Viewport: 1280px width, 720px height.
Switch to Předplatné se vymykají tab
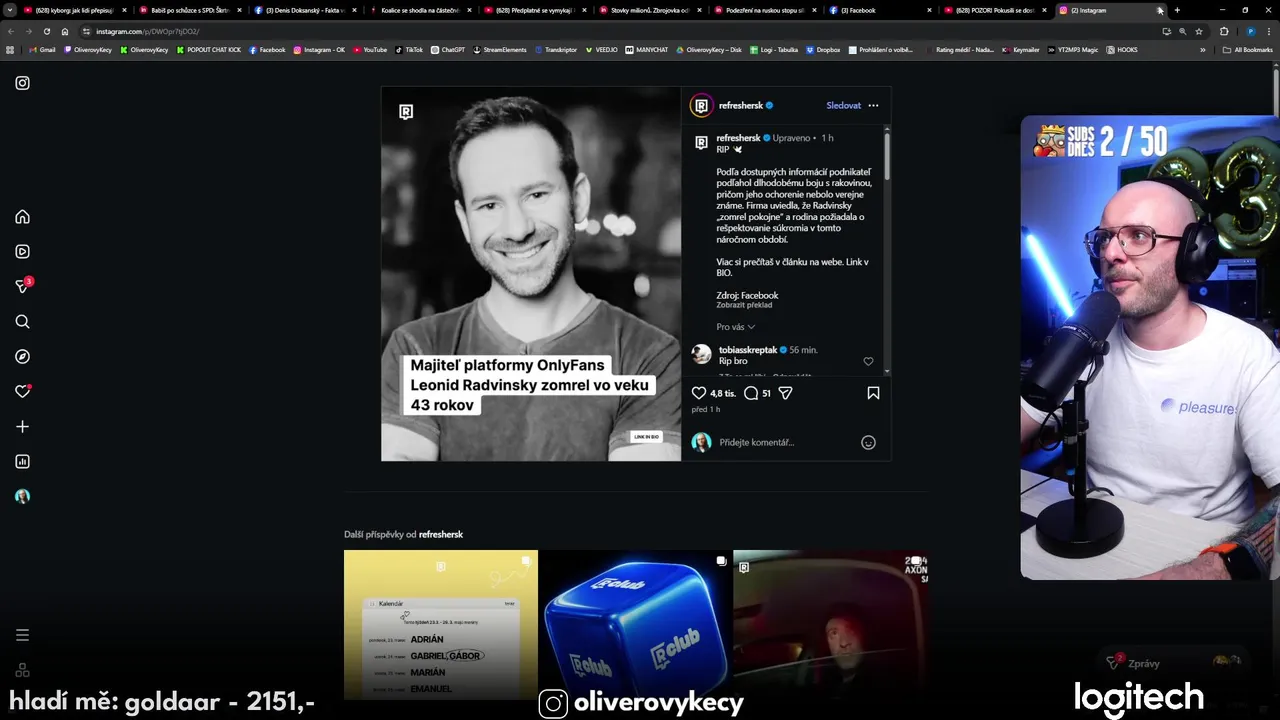[x=535, y=10]
